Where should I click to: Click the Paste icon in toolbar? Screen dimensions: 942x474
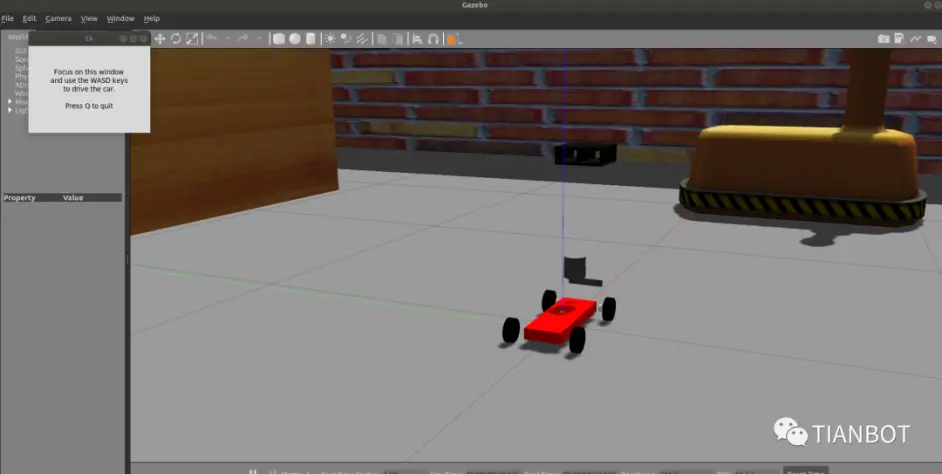tap(398, 39)
